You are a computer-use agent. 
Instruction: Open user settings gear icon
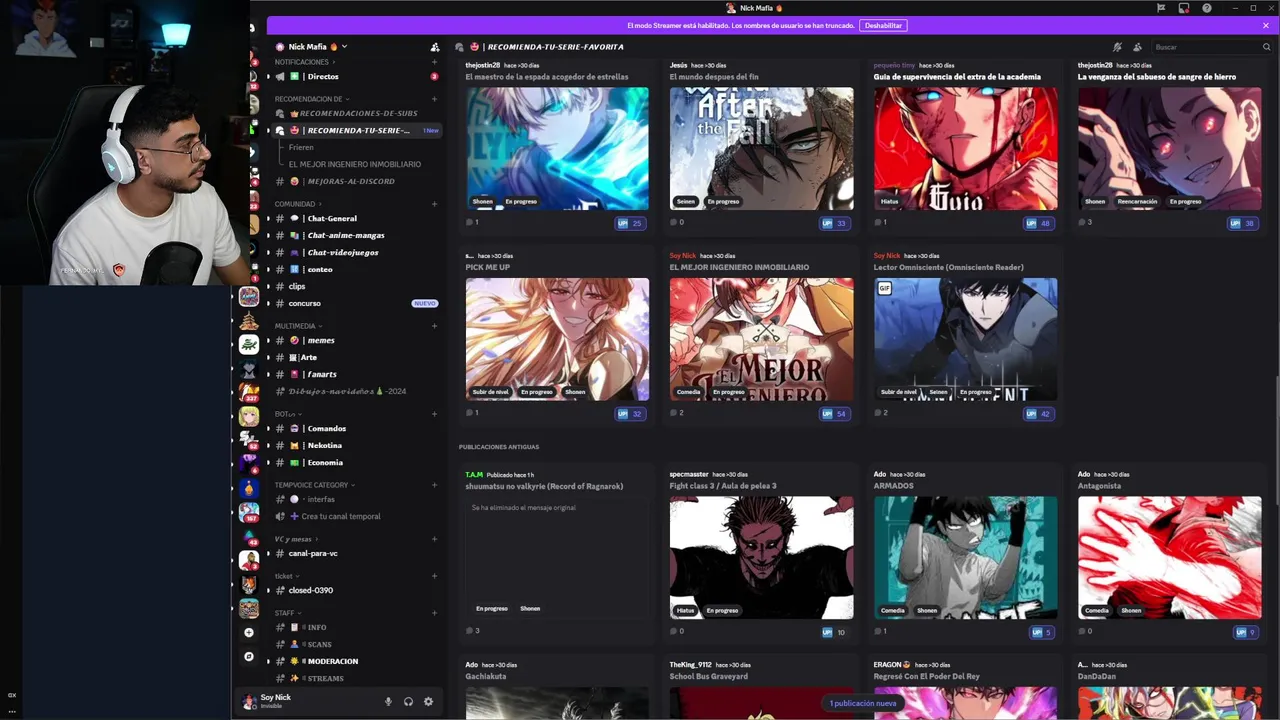point(428,701)
